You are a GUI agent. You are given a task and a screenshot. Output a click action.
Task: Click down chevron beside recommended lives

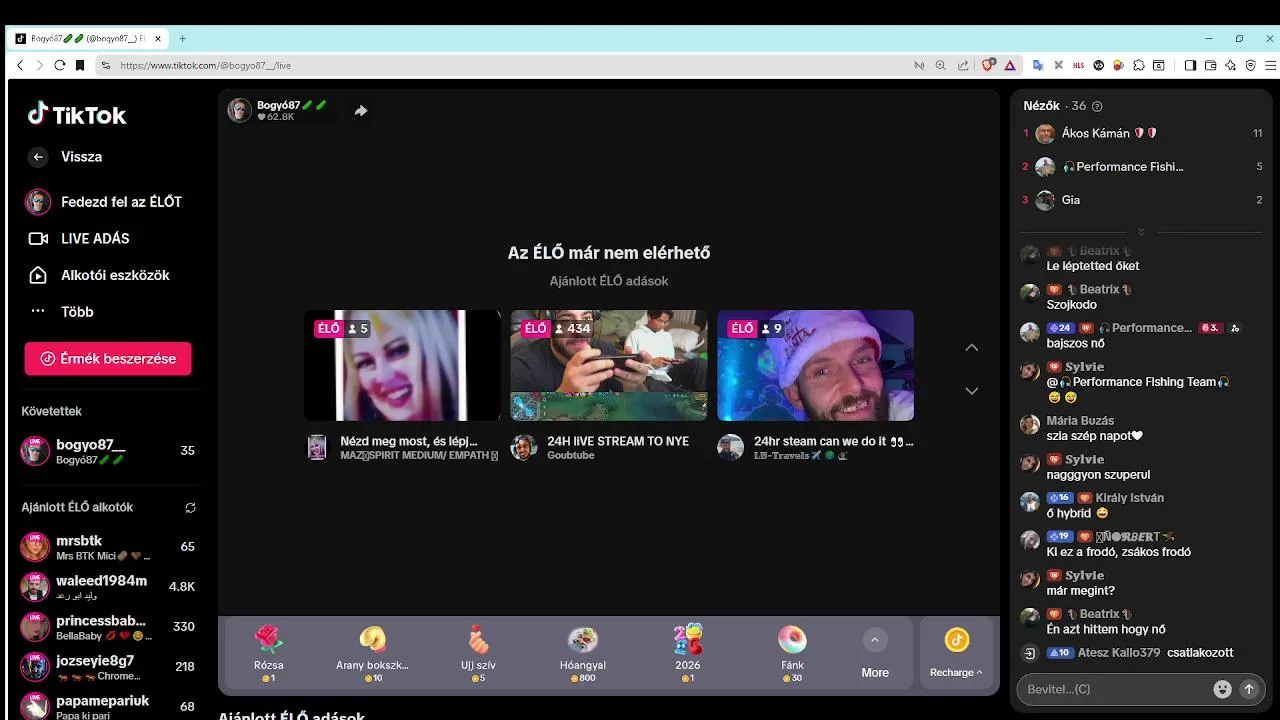[x=971, y=391]
